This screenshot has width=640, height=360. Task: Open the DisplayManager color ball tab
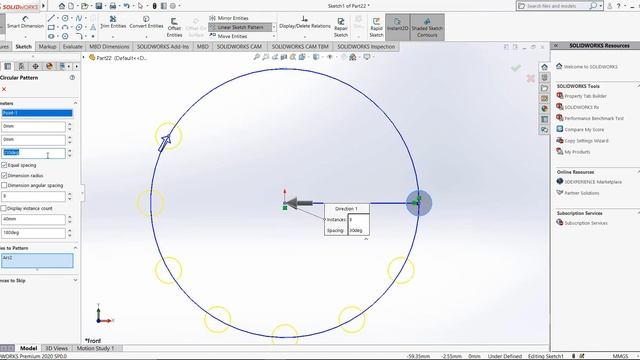[x=49, y=66]
